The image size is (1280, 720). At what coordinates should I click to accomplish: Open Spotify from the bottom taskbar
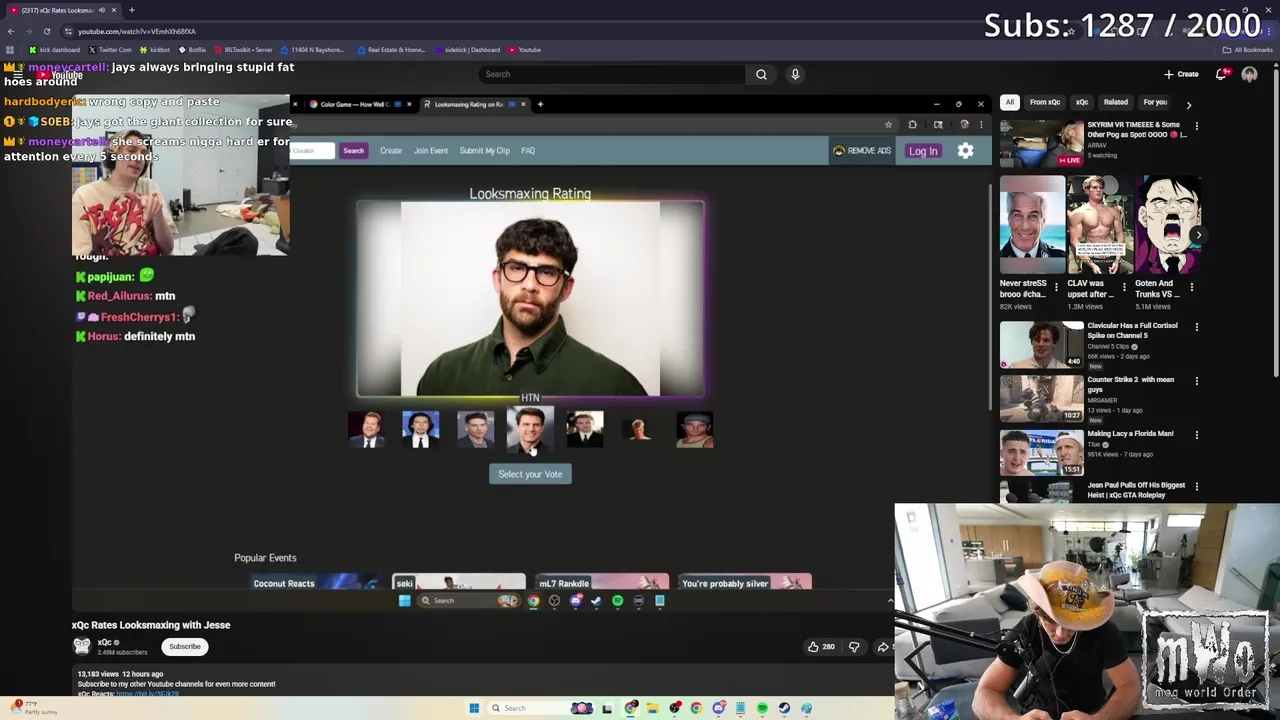pos(762,708)
